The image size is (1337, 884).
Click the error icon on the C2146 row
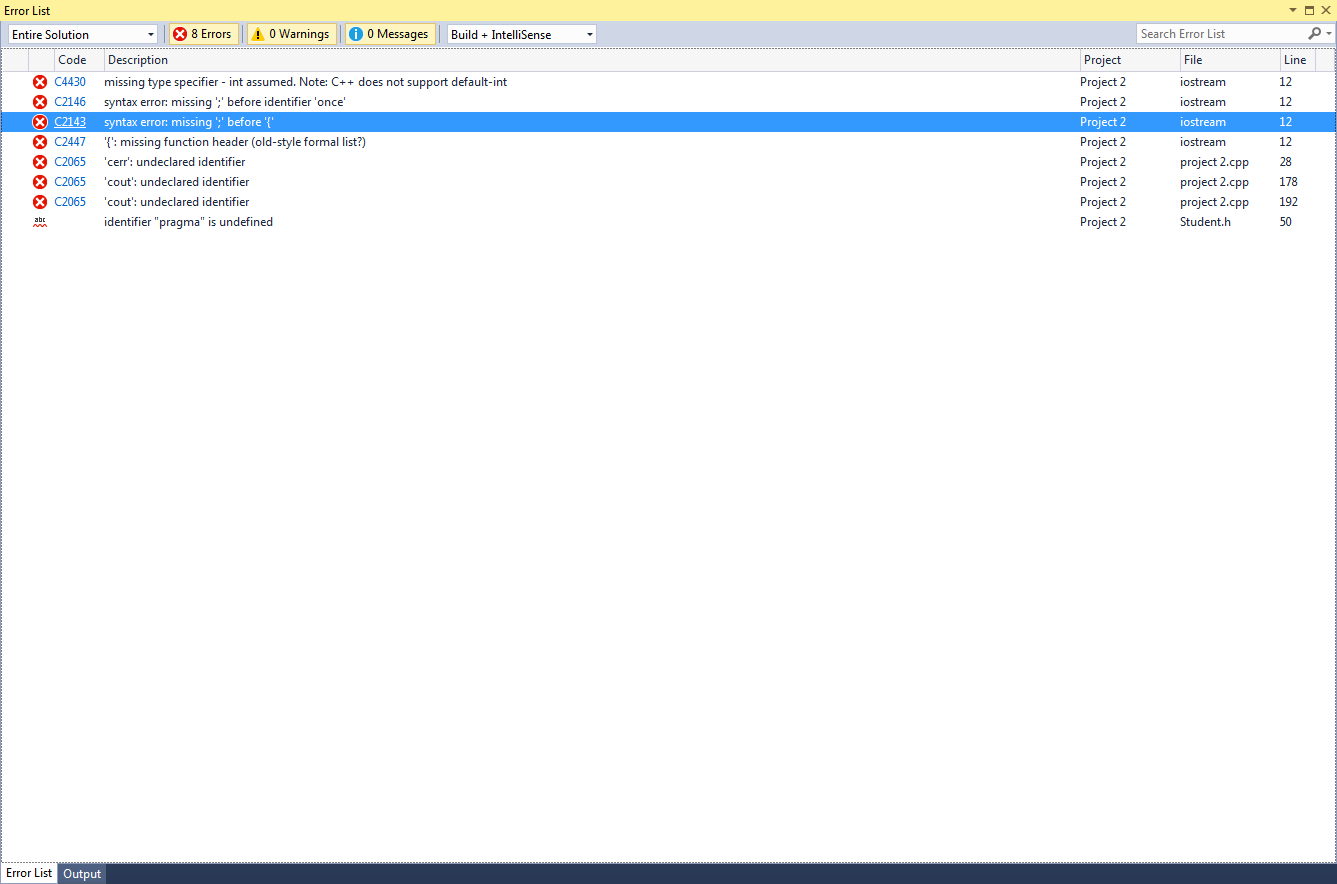click(x=40, y=102)
